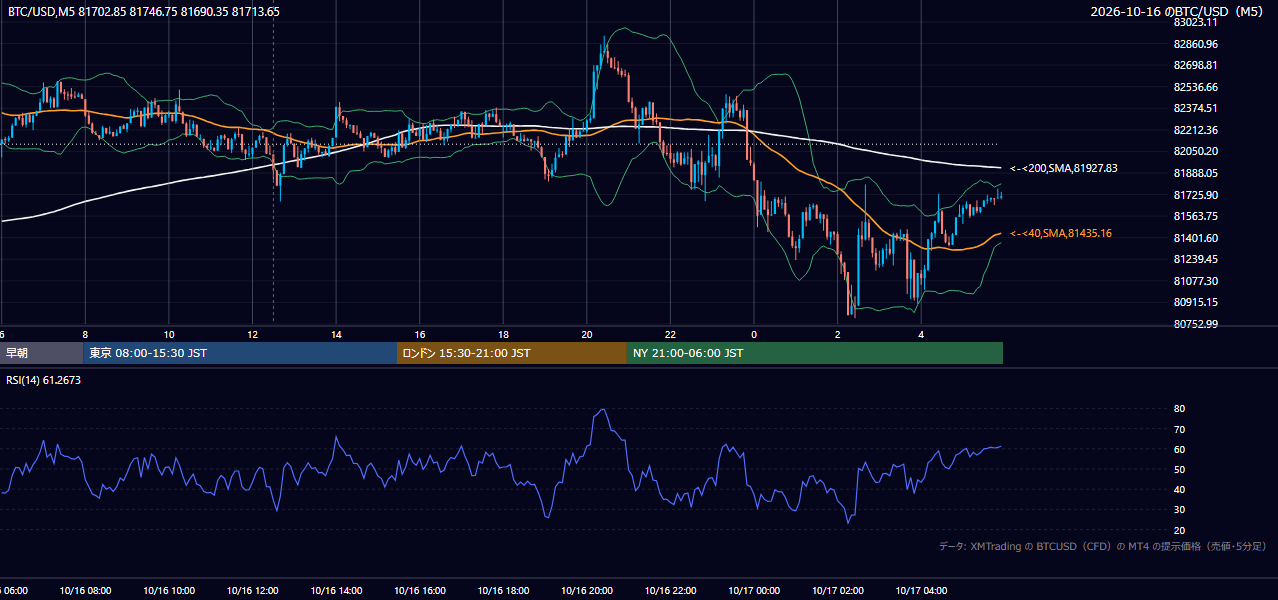The height and width of the screenshot is (600, 1278).
Task: Click price axis value 82860.96
Action: click(x=1196, y=44)
